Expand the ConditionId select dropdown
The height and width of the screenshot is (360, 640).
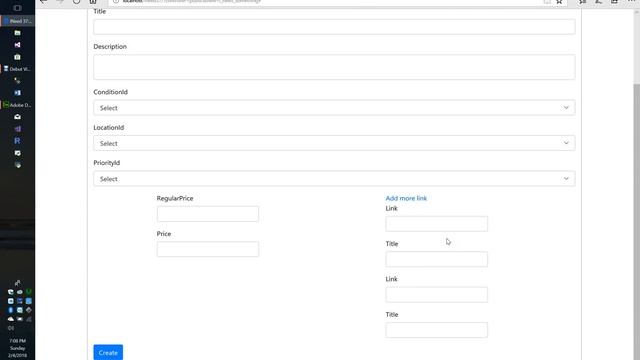point(334,108)
